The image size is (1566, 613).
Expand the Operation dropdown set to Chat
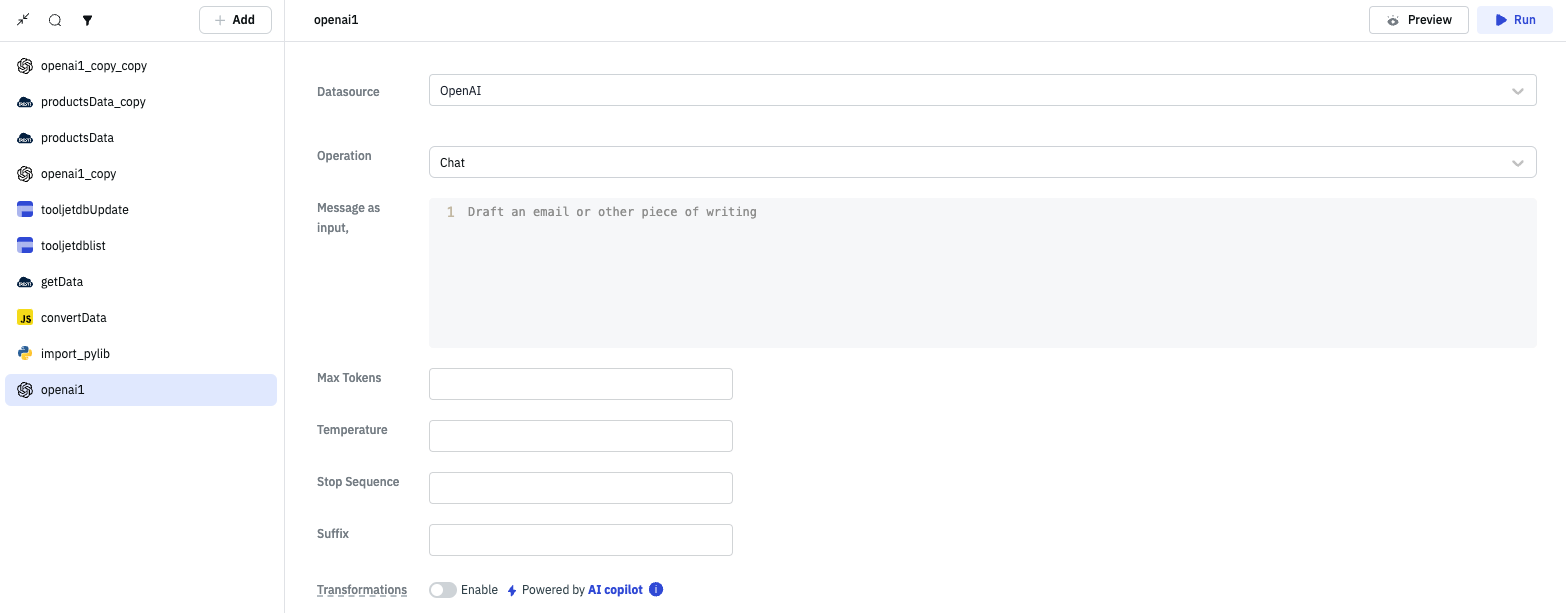pyautogui.click(x=982, y=163)
